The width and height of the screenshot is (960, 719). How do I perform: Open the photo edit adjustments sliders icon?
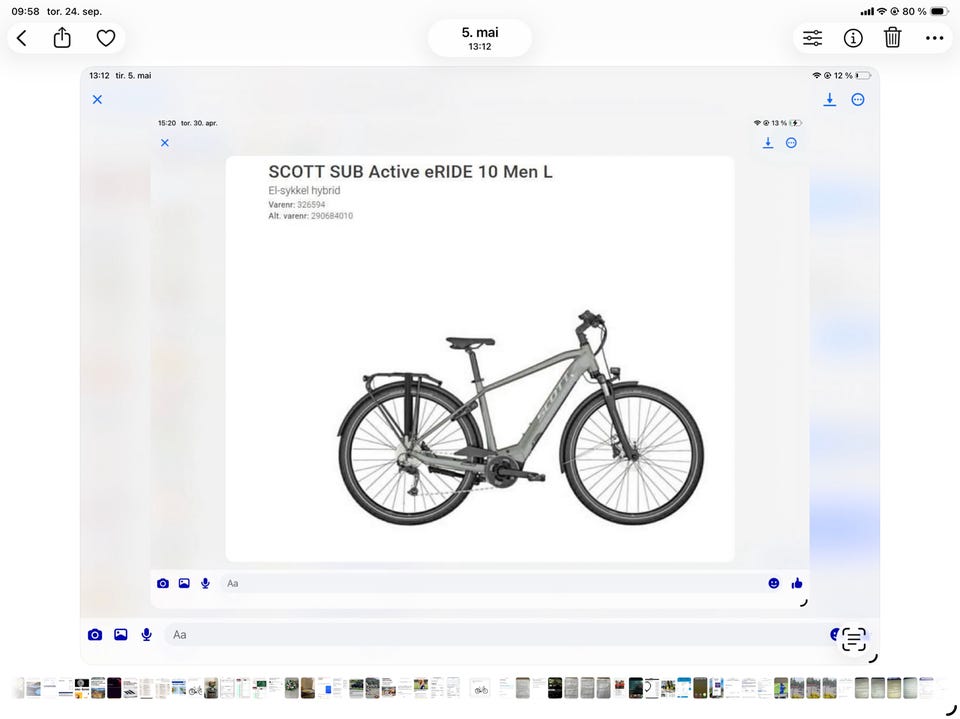pyautogui.click(x=812, y=38)
